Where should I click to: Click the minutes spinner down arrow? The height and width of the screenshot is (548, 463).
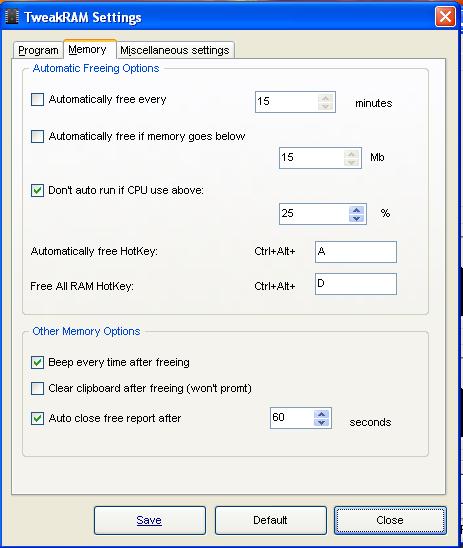pos(326,106)
